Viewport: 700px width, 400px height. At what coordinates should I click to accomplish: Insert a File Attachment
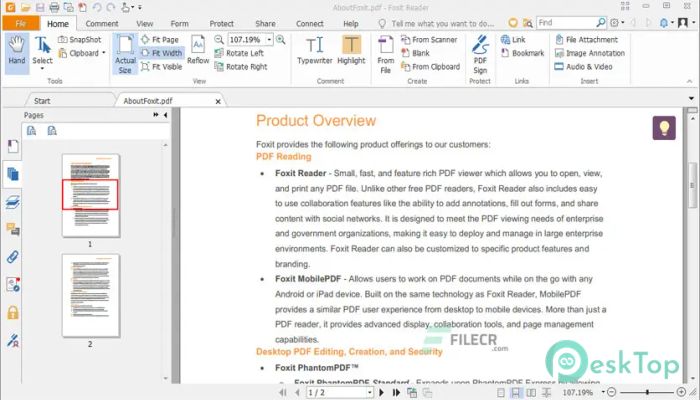[x=586, y=40]
